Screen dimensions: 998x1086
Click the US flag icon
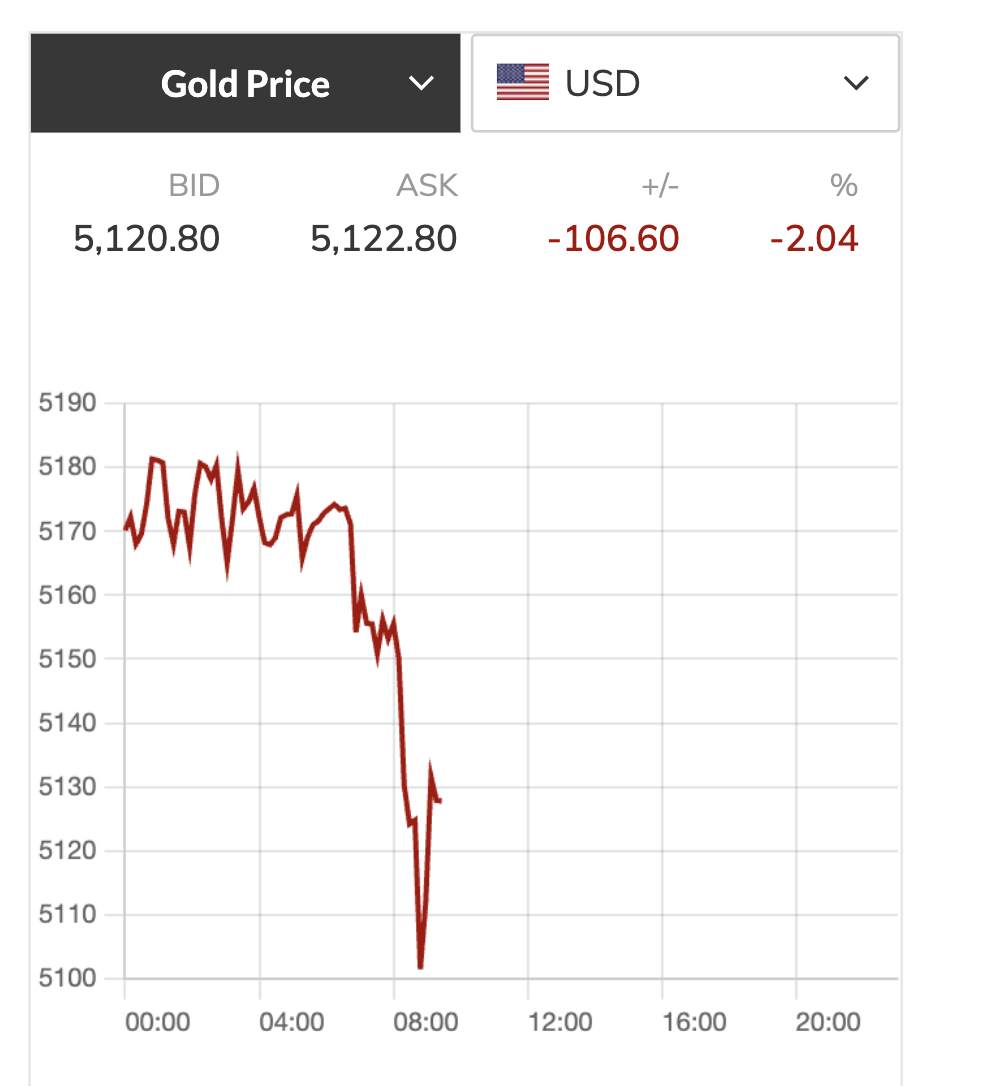(523, 83)
